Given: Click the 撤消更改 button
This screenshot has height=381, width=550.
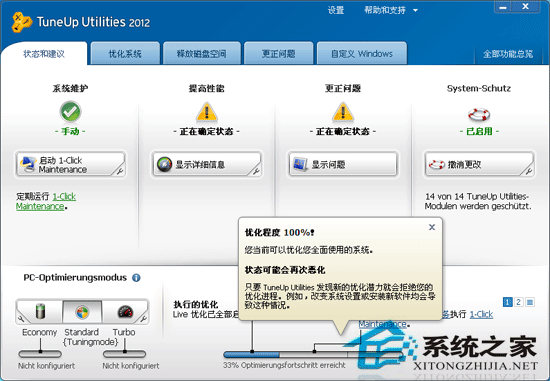Looking at the screenshot, I should coord(479,164).
